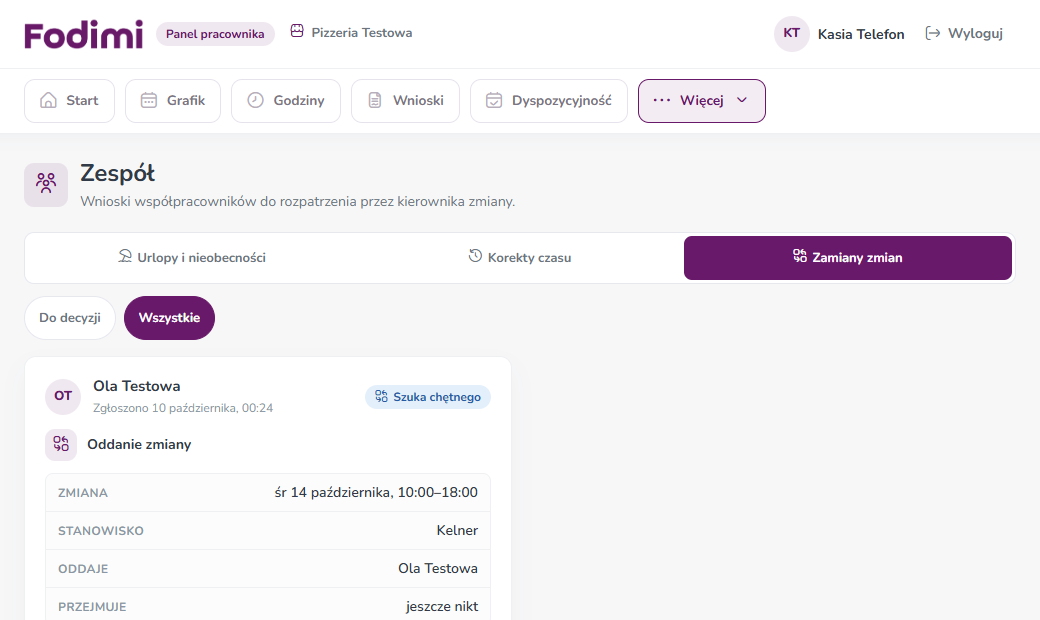This screenshot has height=620, width=1040.
Task: Click the Wnioski document icon
Action: pyautogui.click(x=375, y=100)
